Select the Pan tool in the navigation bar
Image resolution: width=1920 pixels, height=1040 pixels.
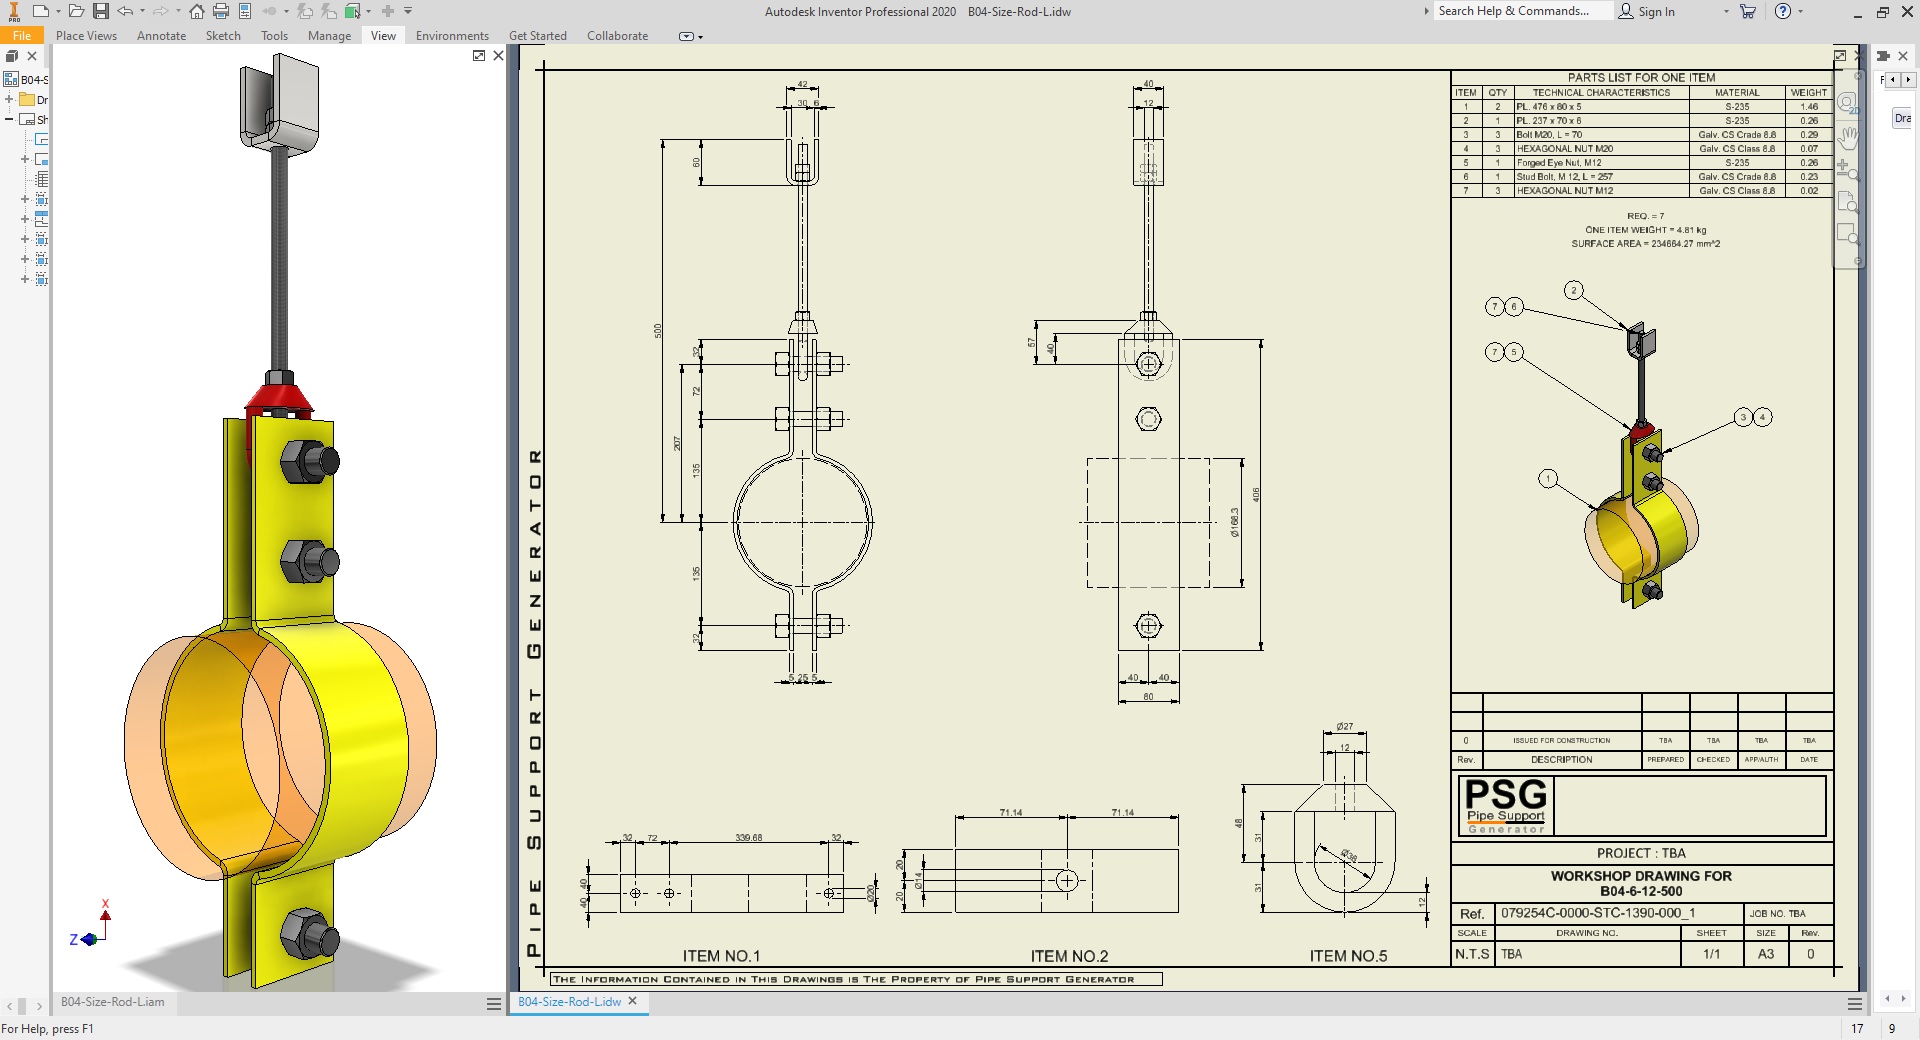pos(1845,137)
